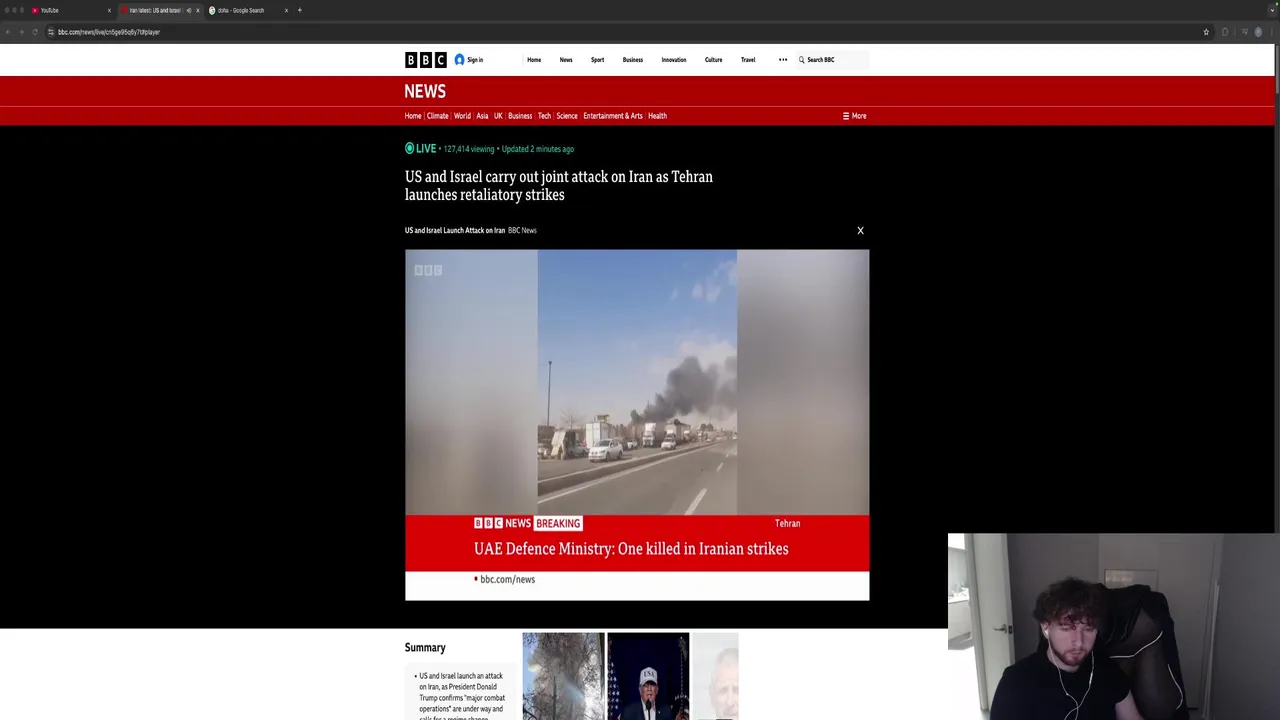
Task: Open a new browser tab
Action: 299,10
